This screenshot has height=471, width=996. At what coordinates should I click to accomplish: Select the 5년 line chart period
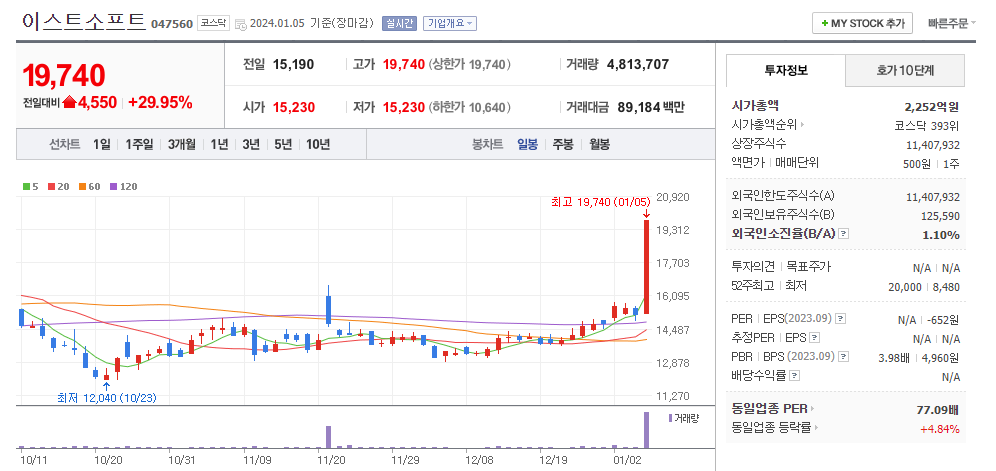pos(283,144)
